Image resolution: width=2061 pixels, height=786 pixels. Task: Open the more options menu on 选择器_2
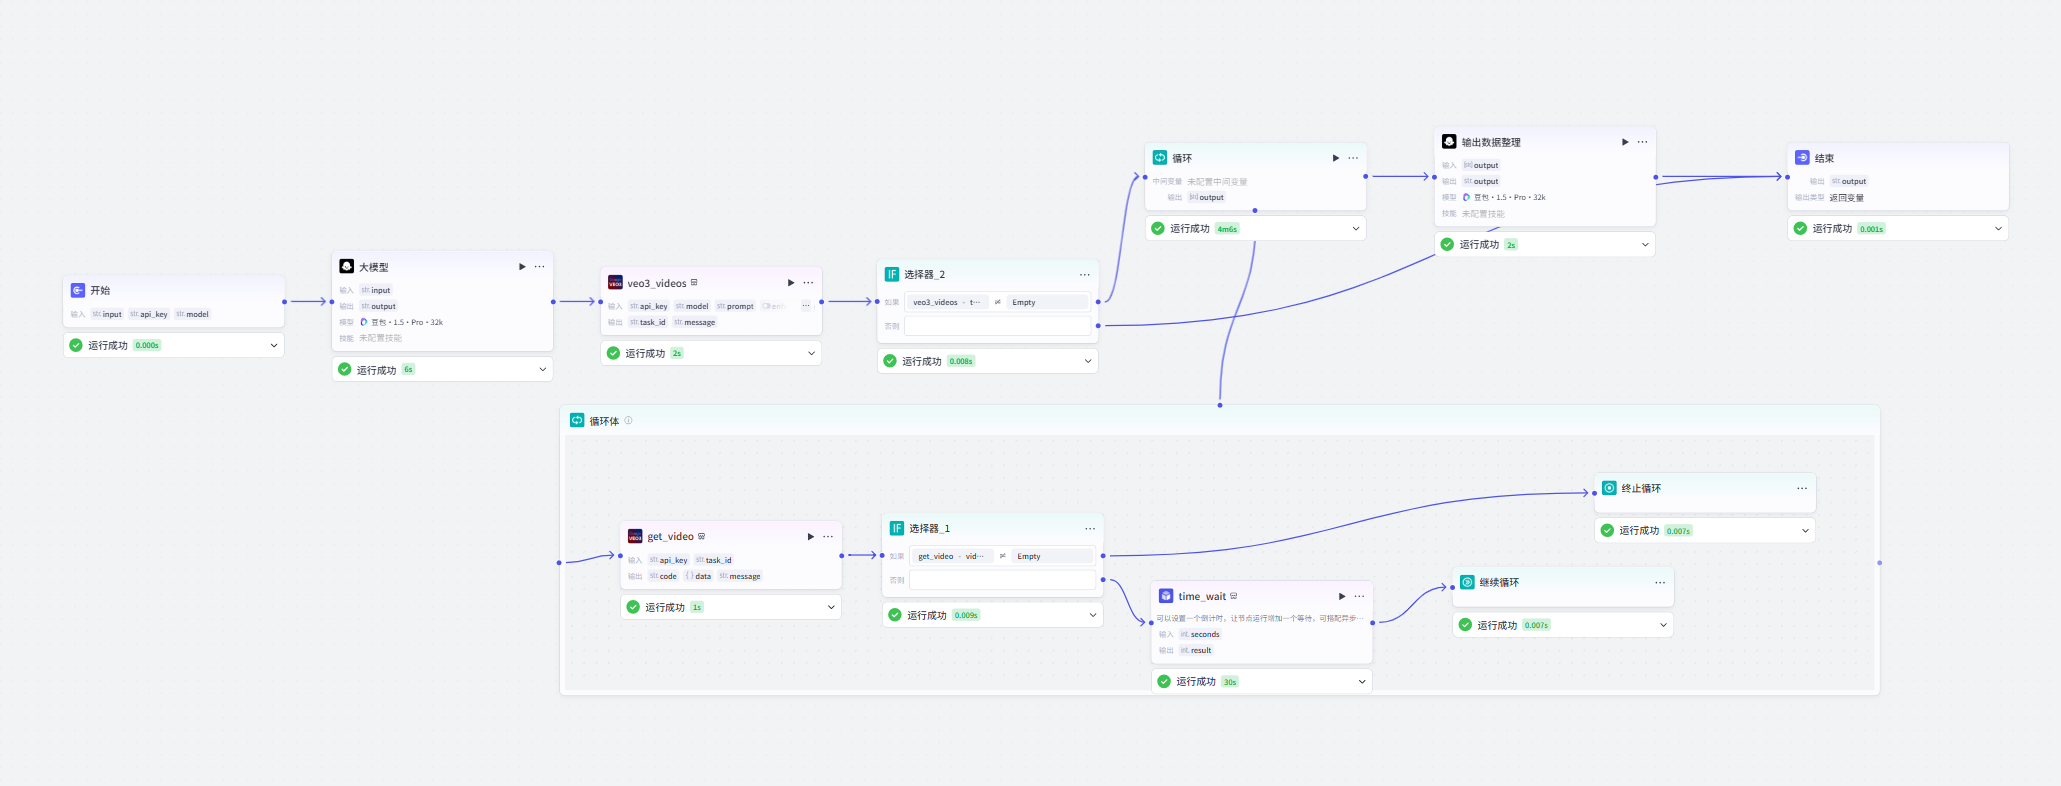pyautogui.click(x=1085, y=274)
